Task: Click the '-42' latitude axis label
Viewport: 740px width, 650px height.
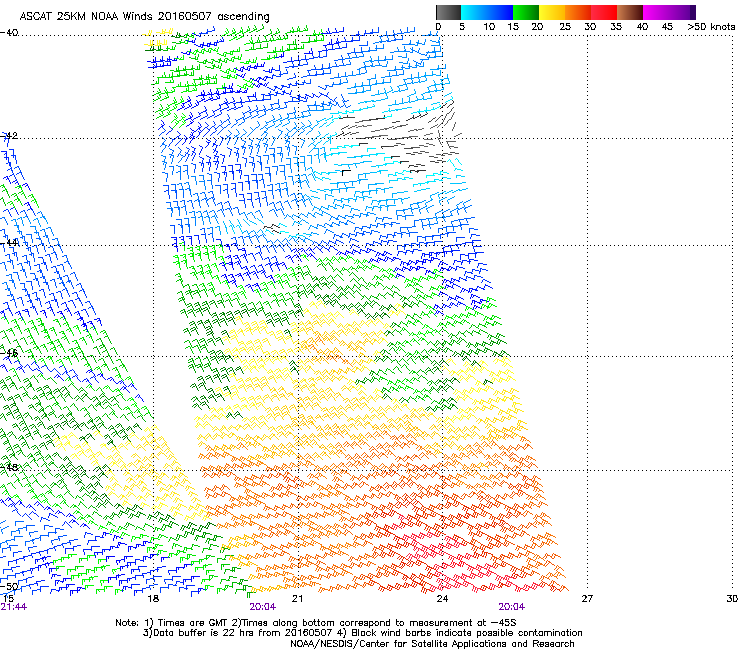Action: (9, 136)
